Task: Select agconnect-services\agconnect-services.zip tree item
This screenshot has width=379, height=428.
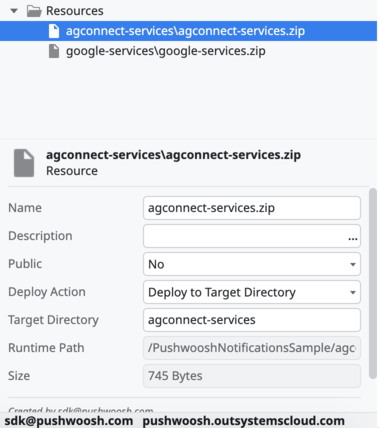Action: pyautogui.click(x=188, y=31)
